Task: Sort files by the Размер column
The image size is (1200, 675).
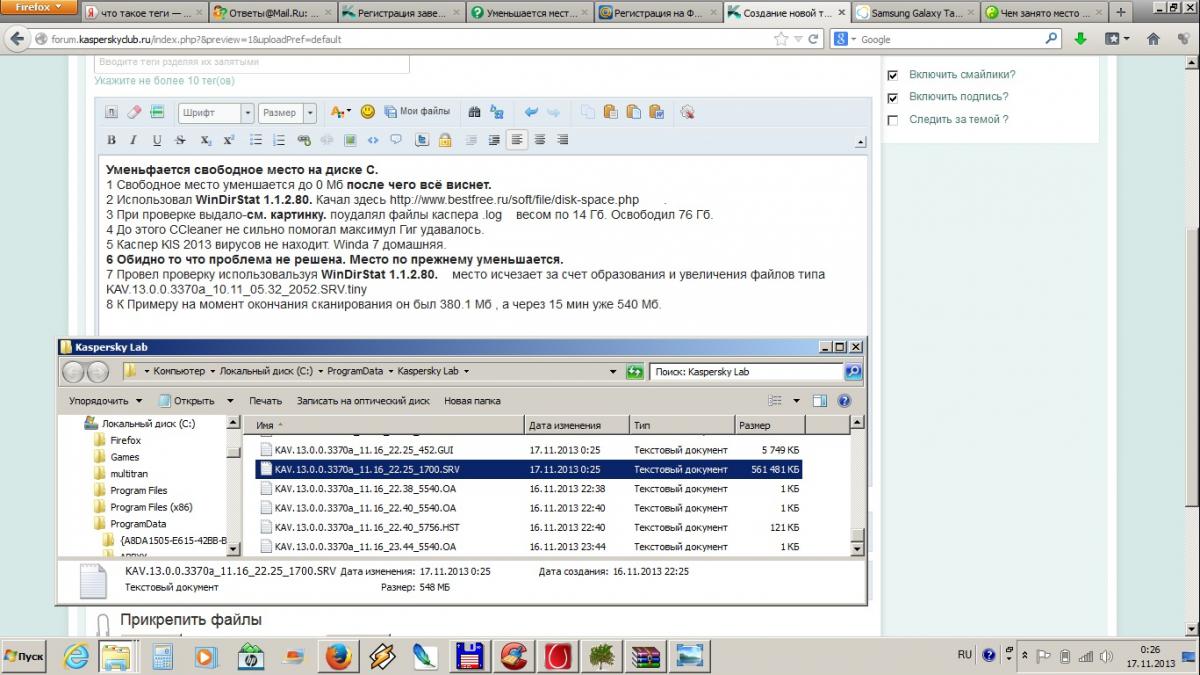Action: click(768, 425)
